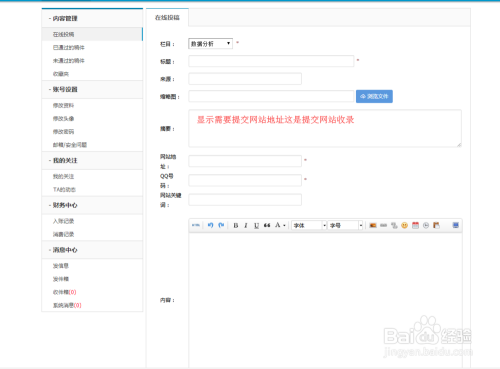Open 在线投稿 in the sidebar

(63, 34)
